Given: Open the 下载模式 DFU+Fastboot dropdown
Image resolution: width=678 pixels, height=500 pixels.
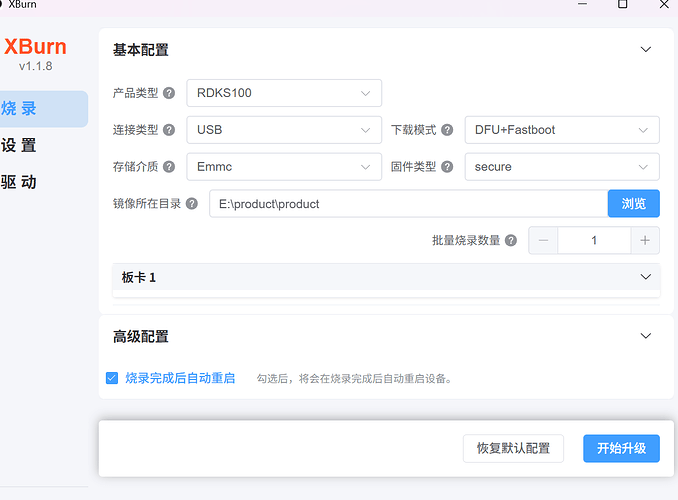Looking at the screenshot, I should [562, 130].
